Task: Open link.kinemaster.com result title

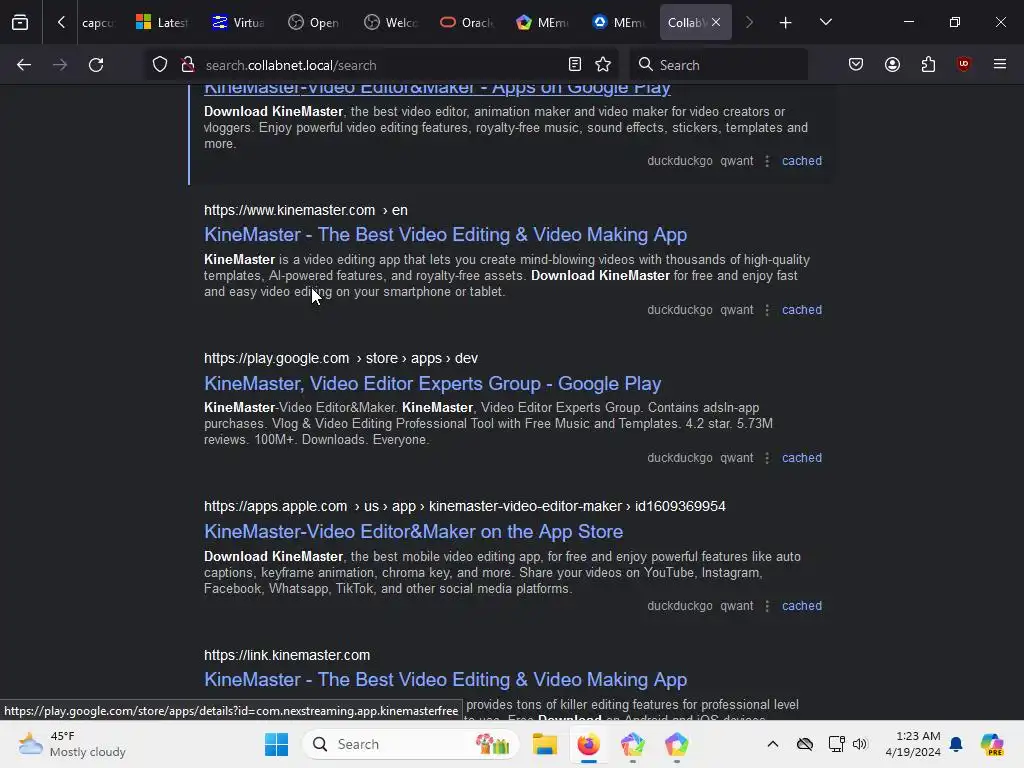Action: [445, 680]
